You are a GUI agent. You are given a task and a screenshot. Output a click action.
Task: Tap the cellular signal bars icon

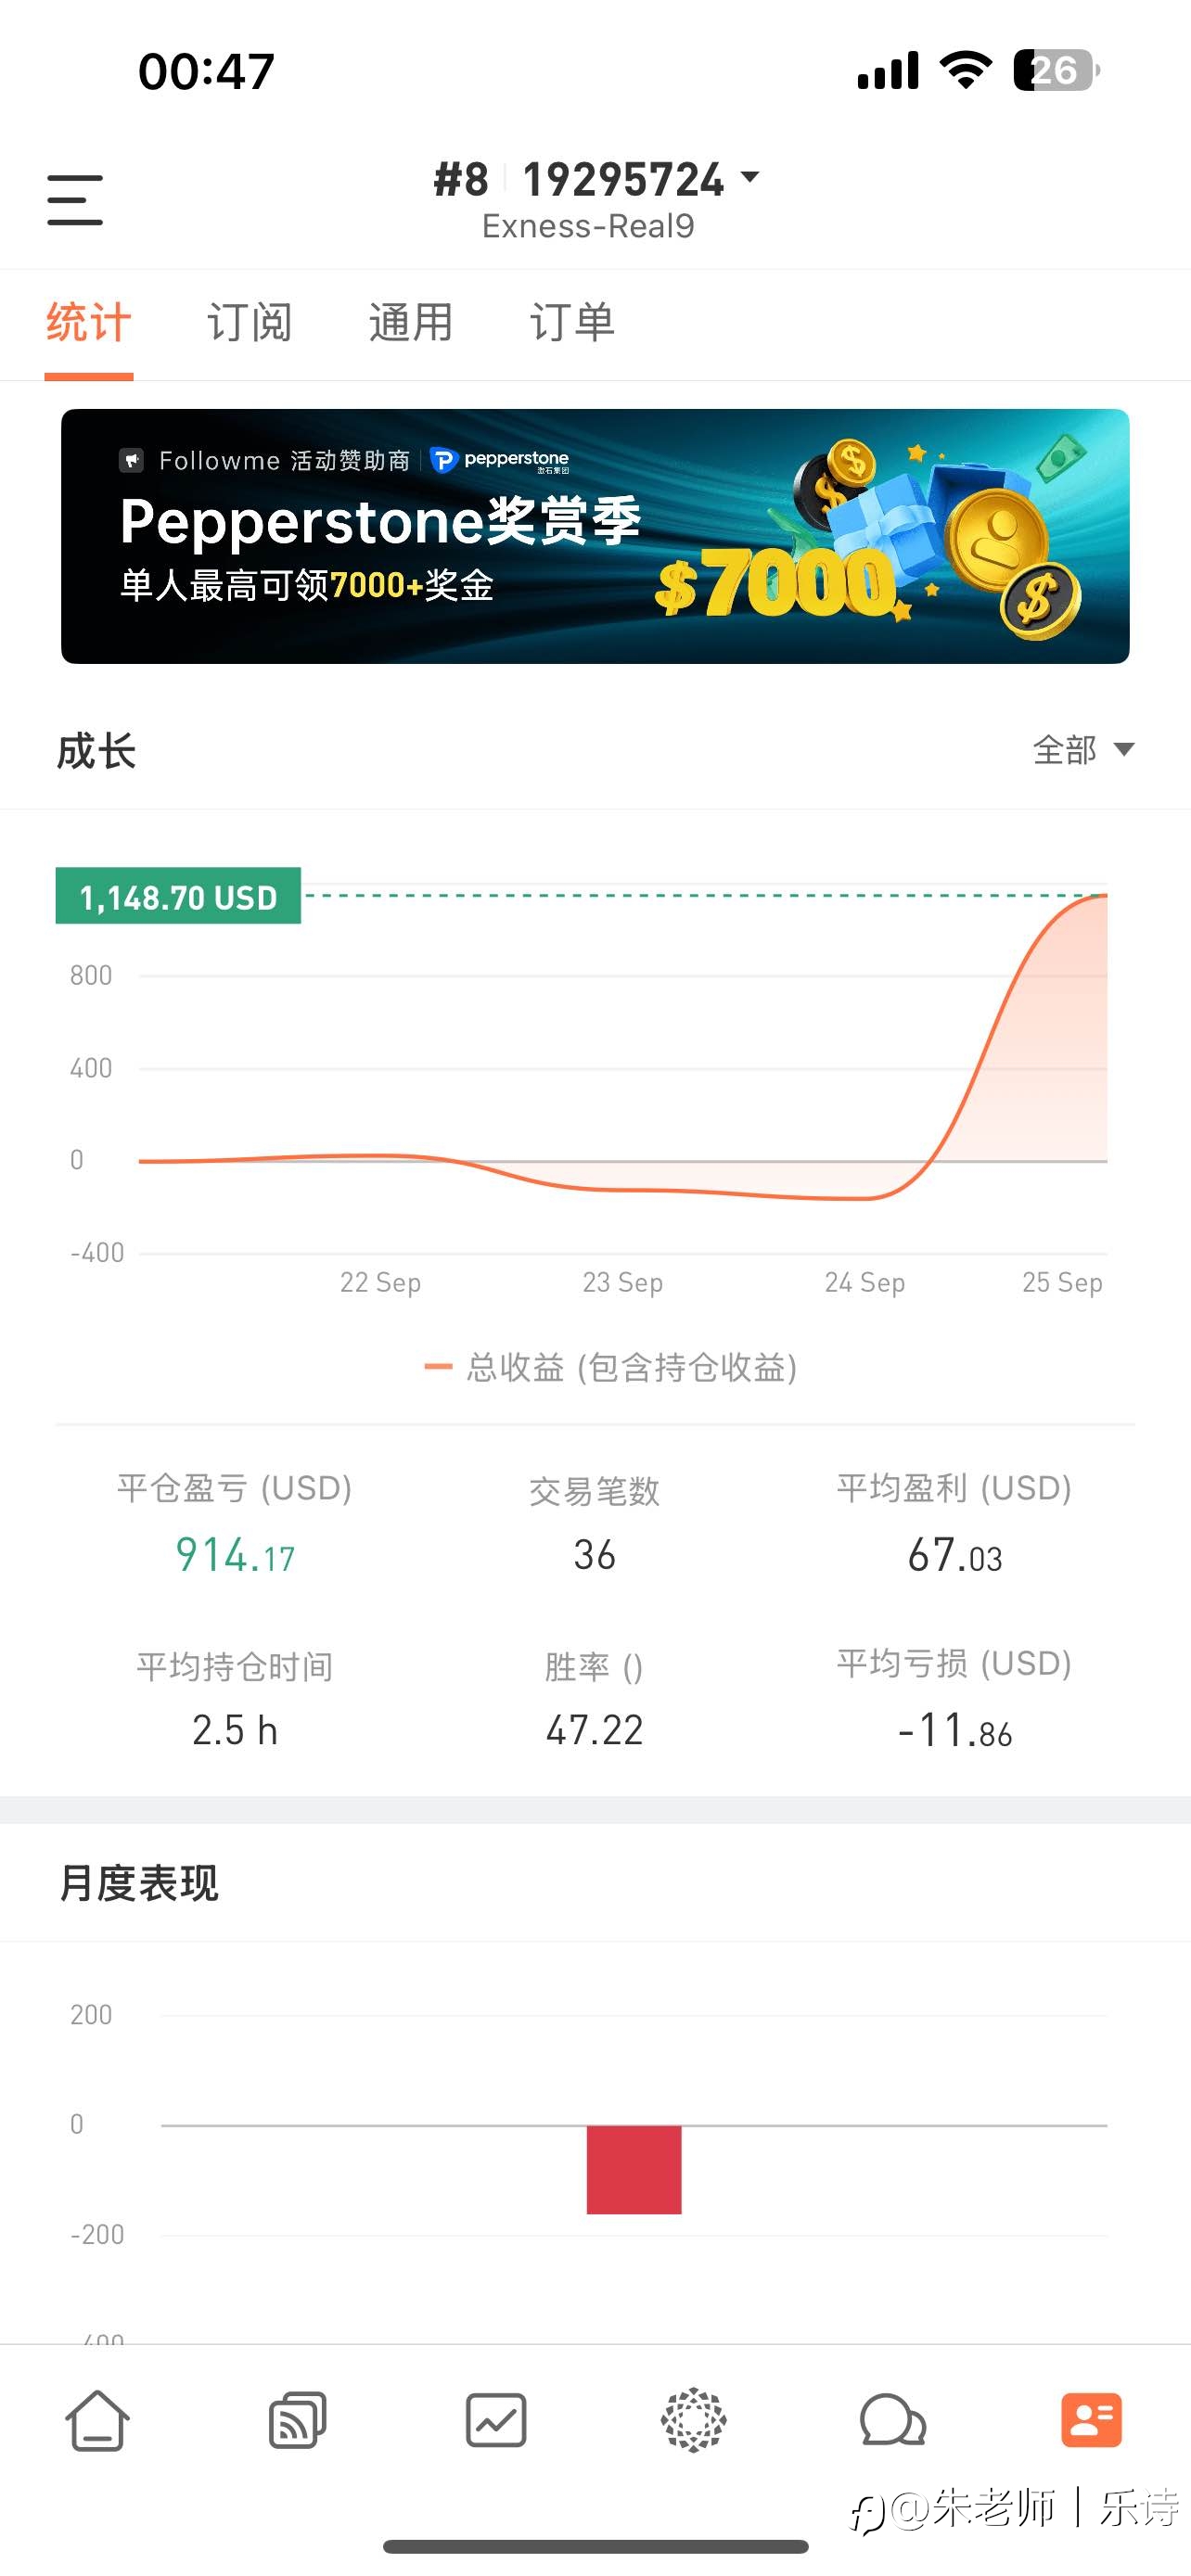click(888, 71)
